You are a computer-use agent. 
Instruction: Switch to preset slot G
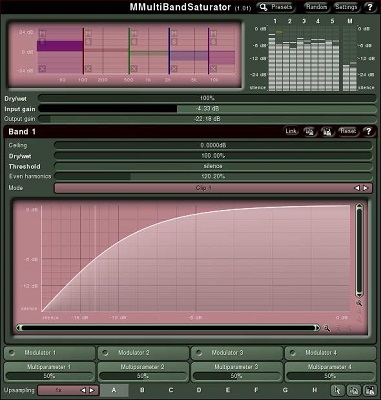(x=285, y=390)
